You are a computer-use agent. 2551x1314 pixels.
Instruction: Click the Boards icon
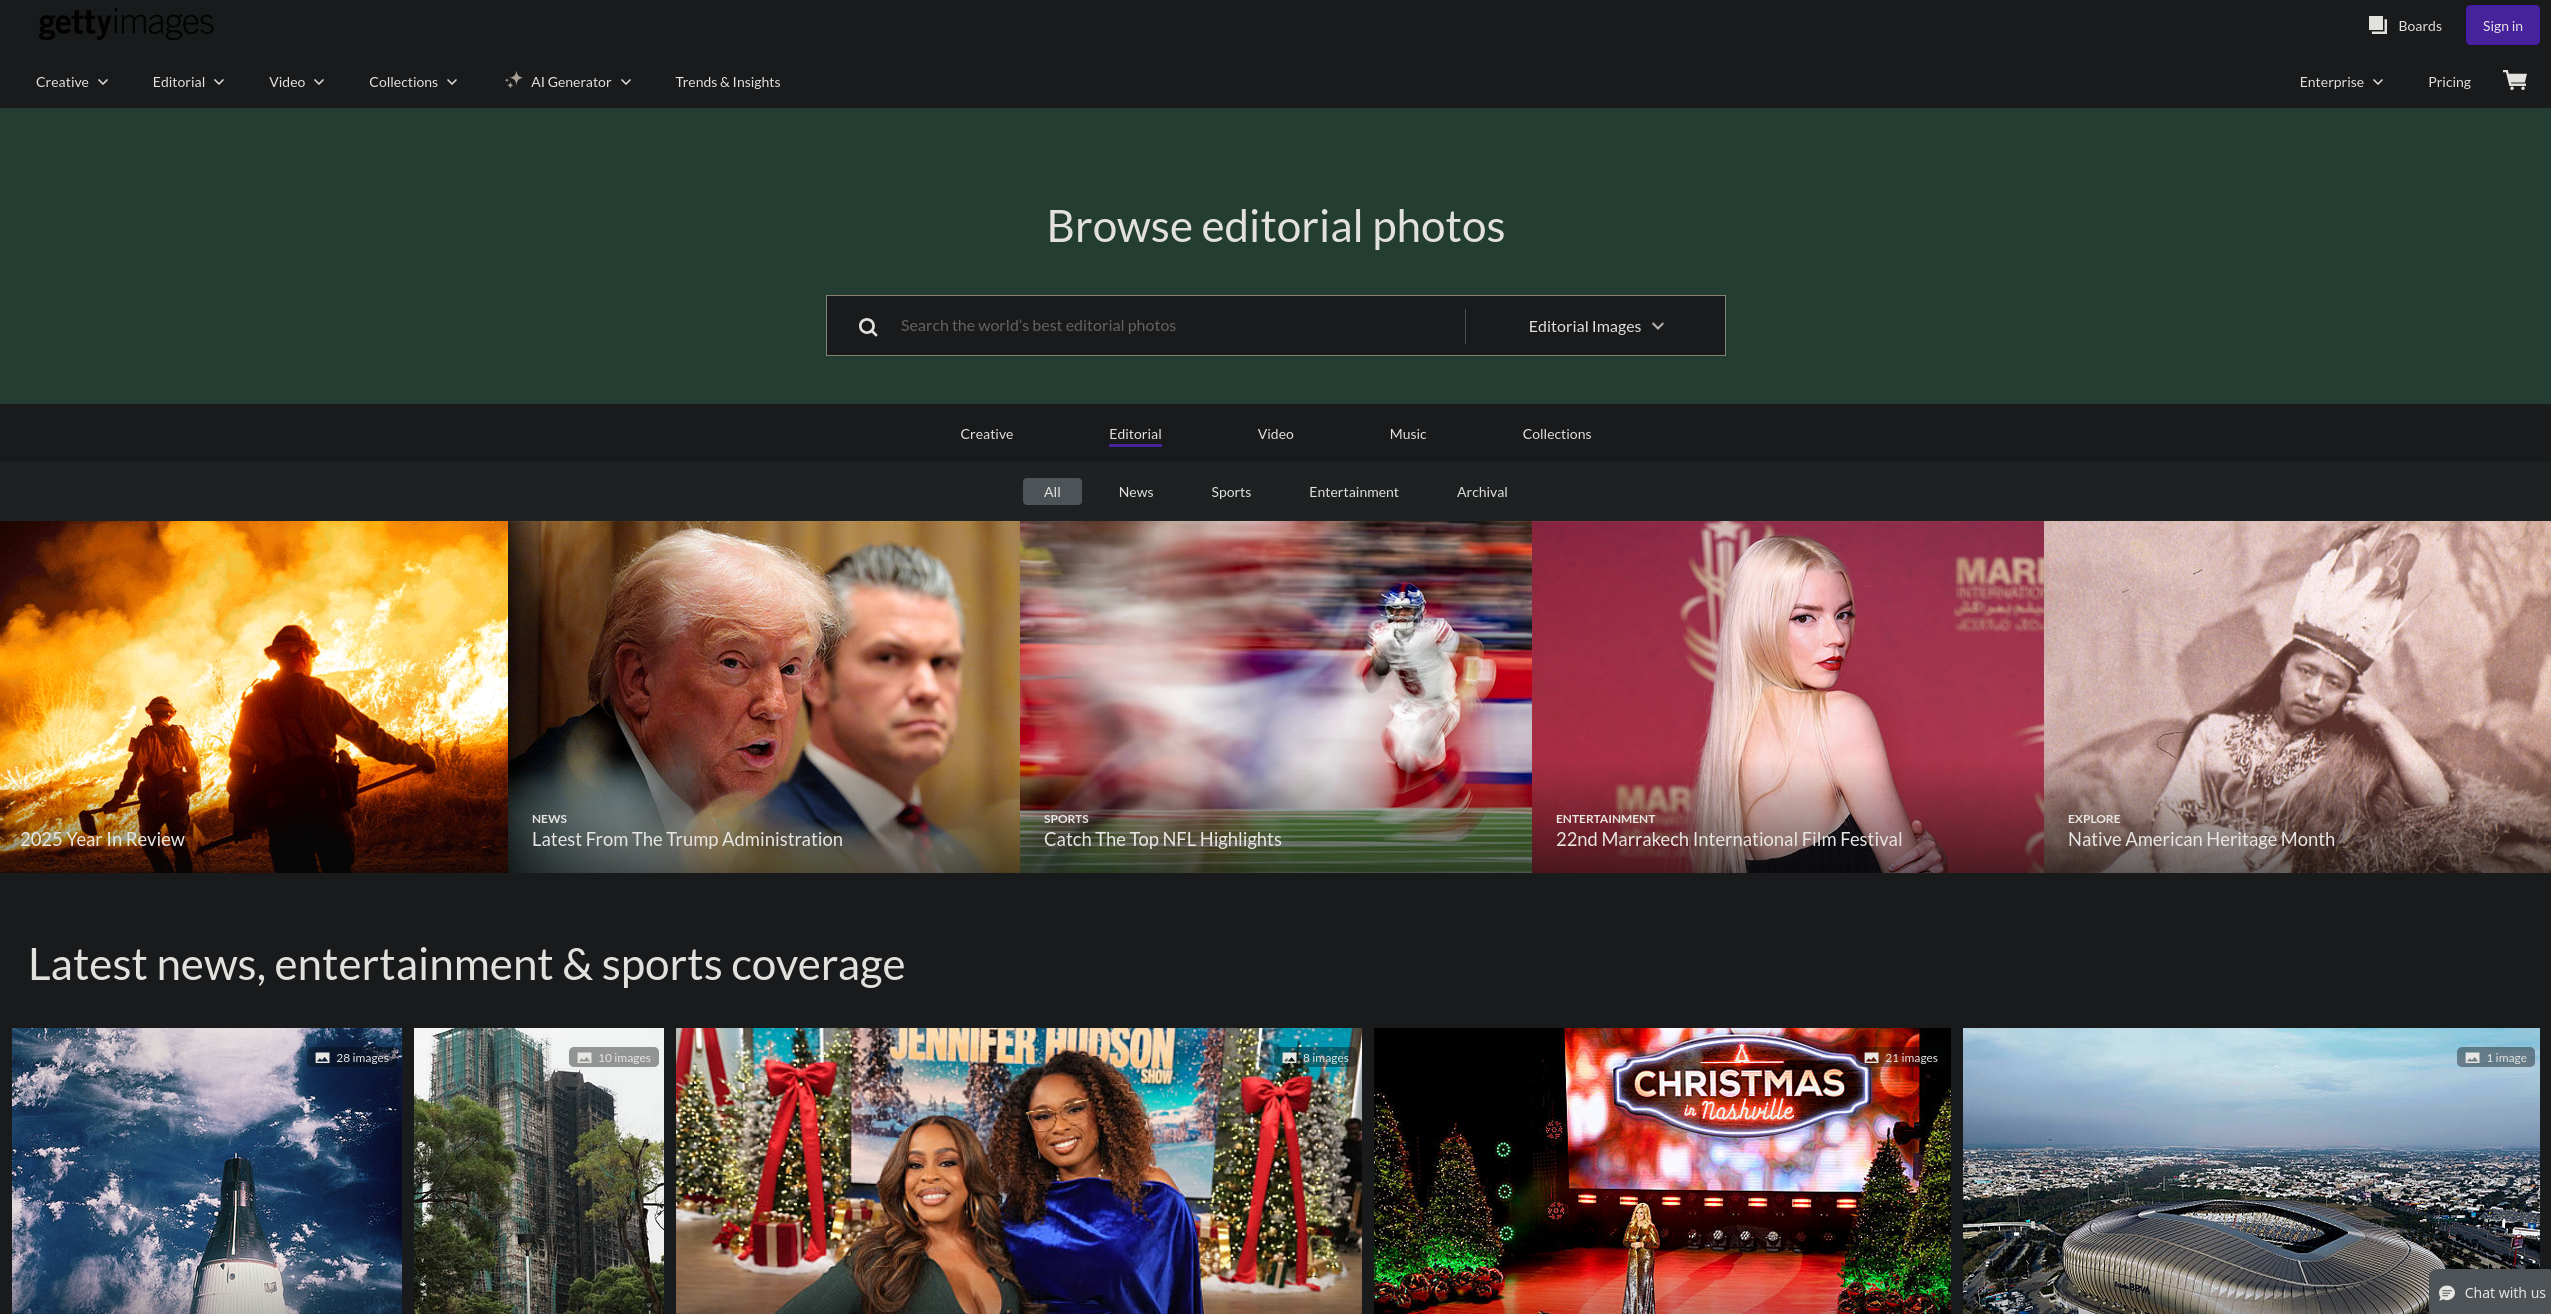coord(2378,26)
